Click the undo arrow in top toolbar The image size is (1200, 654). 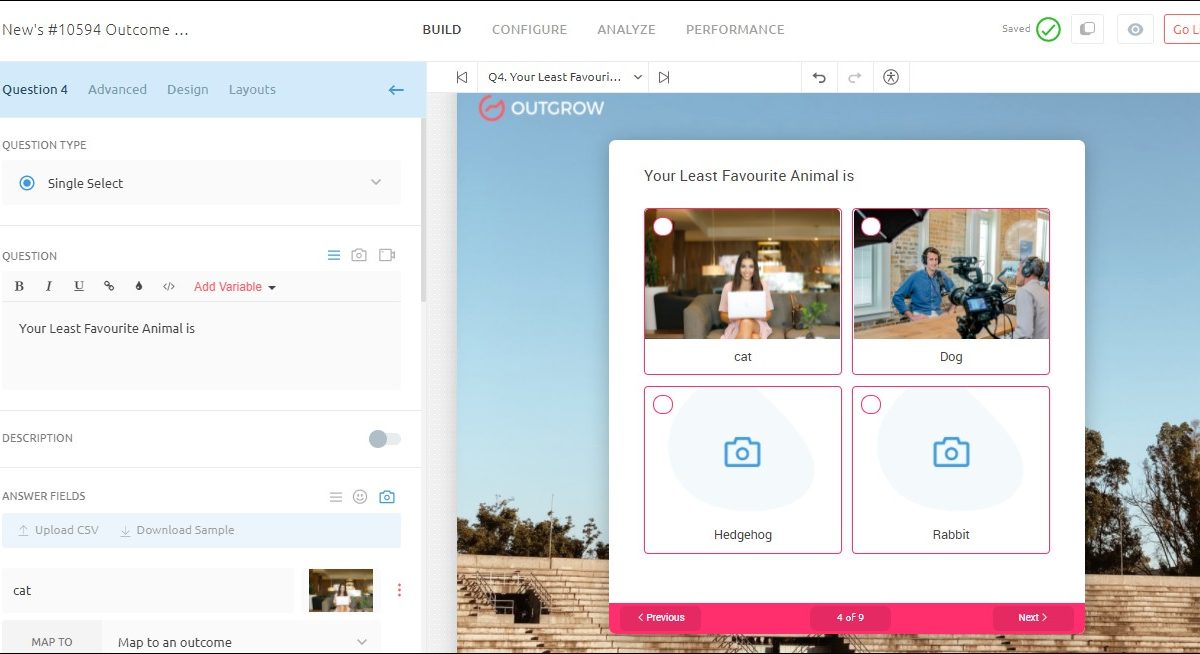click(819, 77)
